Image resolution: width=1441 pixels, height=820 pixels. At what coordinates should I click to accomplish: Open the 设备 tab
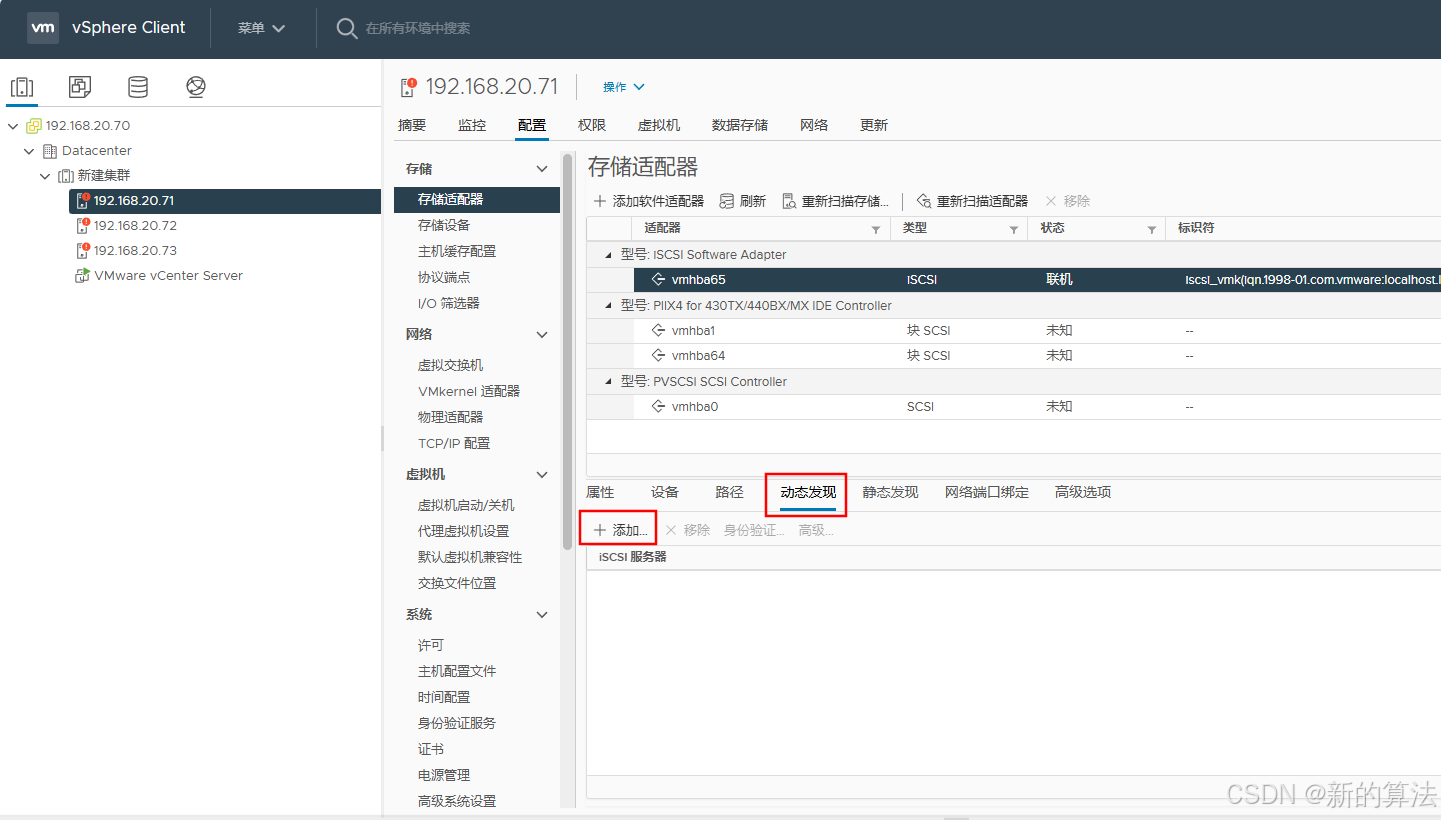pos(665,492)
